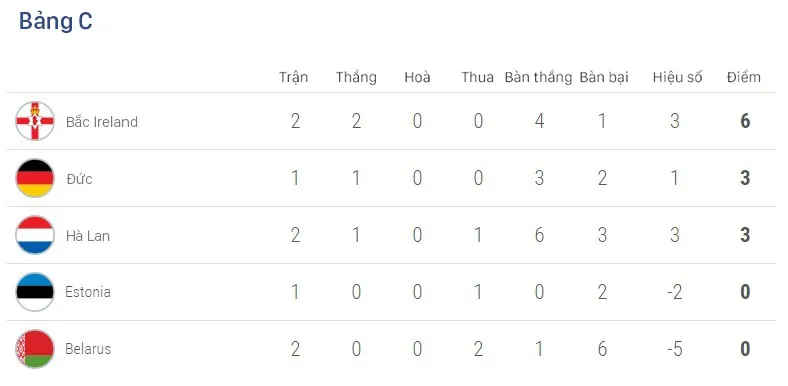Open the Bắc Ireland team link
This screenshot has height=386, width=788.
coord(102,122)
